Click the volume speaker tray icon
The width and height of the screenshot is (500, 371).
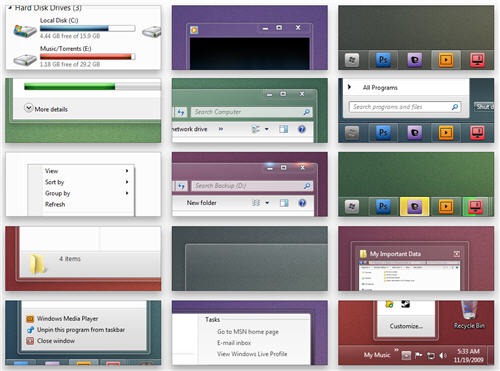click(443, 356)
